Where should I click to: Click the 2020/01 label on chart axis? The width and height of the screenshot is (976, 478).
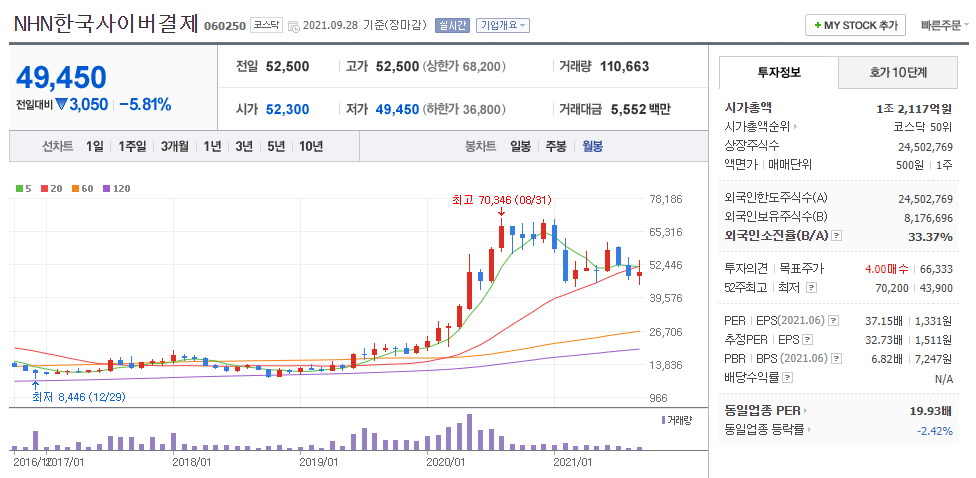[x=446, y=462]
